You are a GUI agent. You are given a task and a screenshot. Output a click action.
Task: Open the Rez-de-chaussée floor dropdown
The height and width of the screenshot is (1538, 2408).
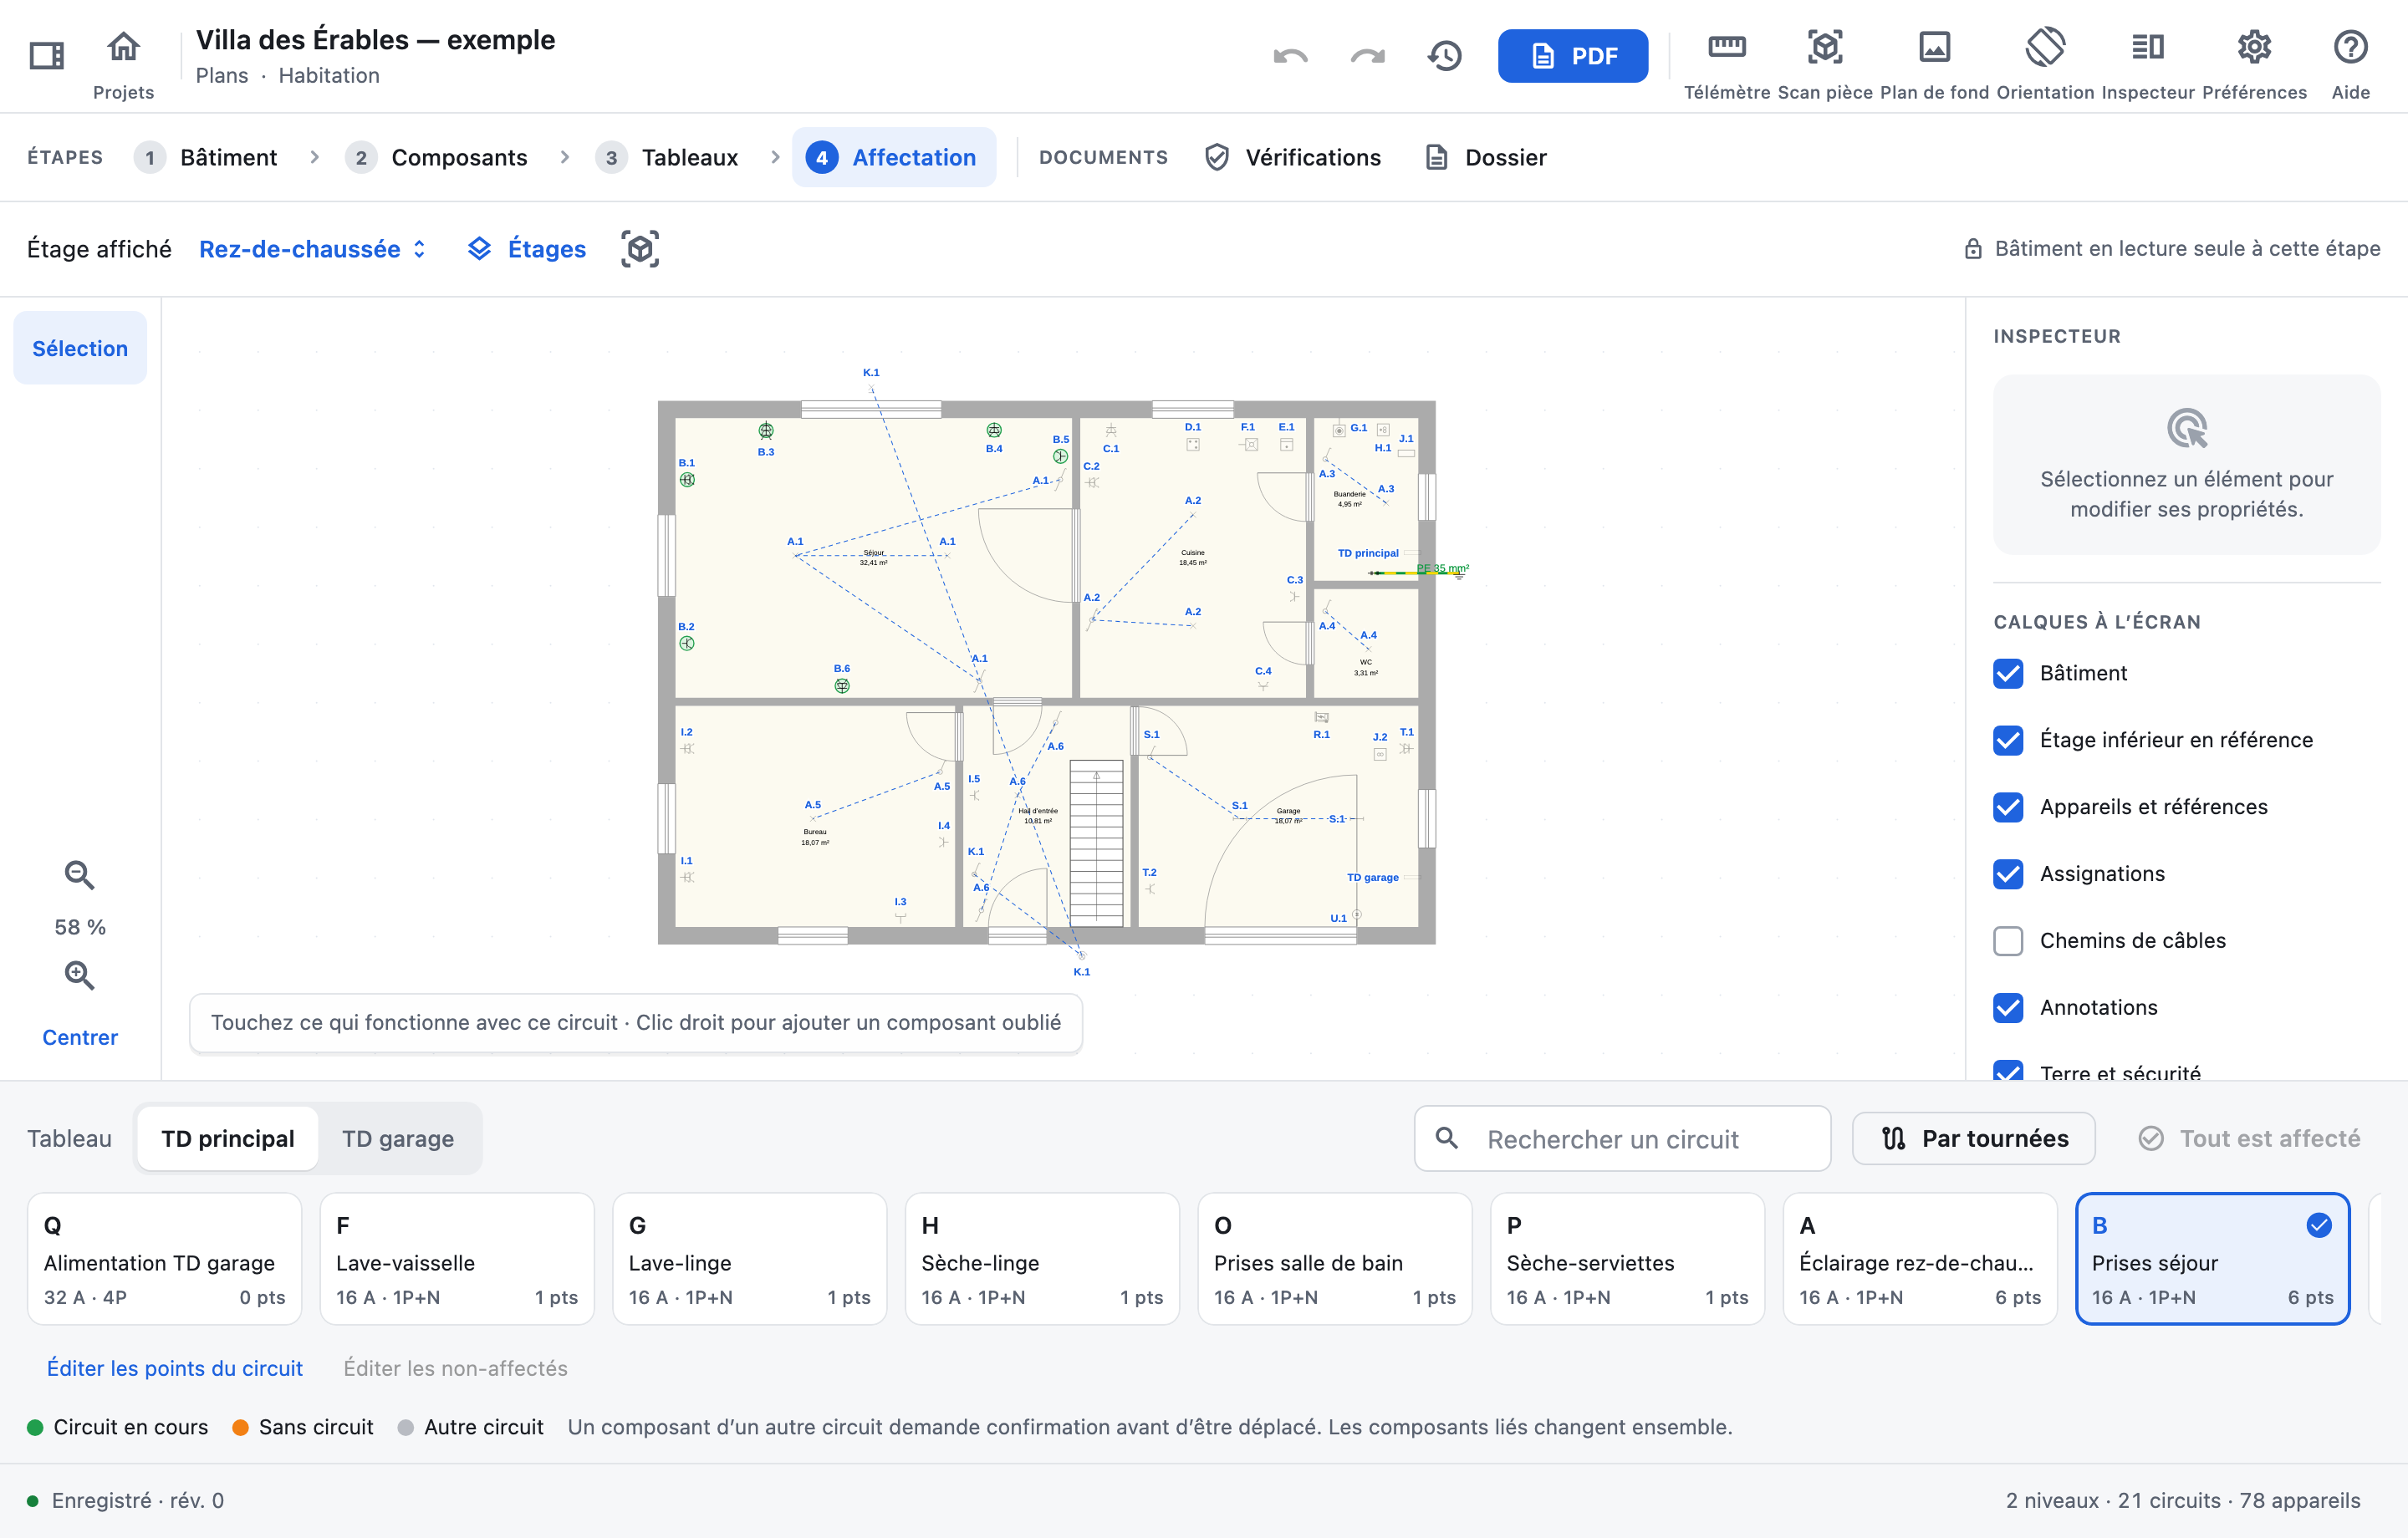pos(313,249)
